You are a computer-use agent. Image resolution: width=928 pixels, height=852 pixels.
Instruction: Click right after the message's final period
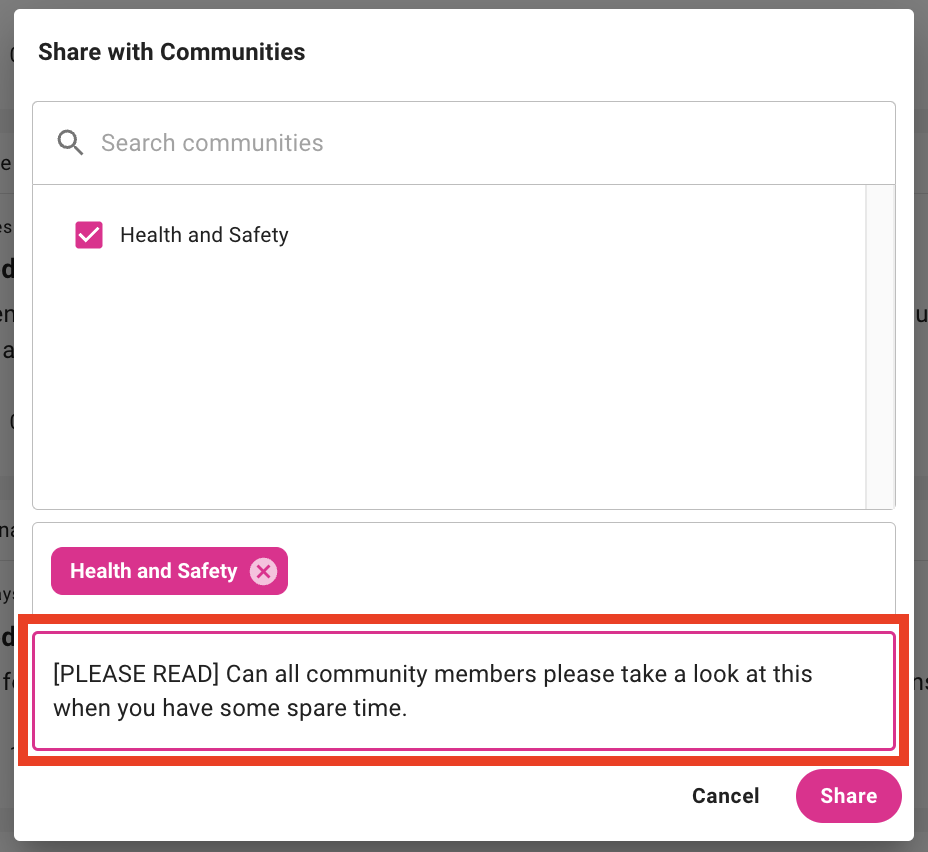point(409,709)
